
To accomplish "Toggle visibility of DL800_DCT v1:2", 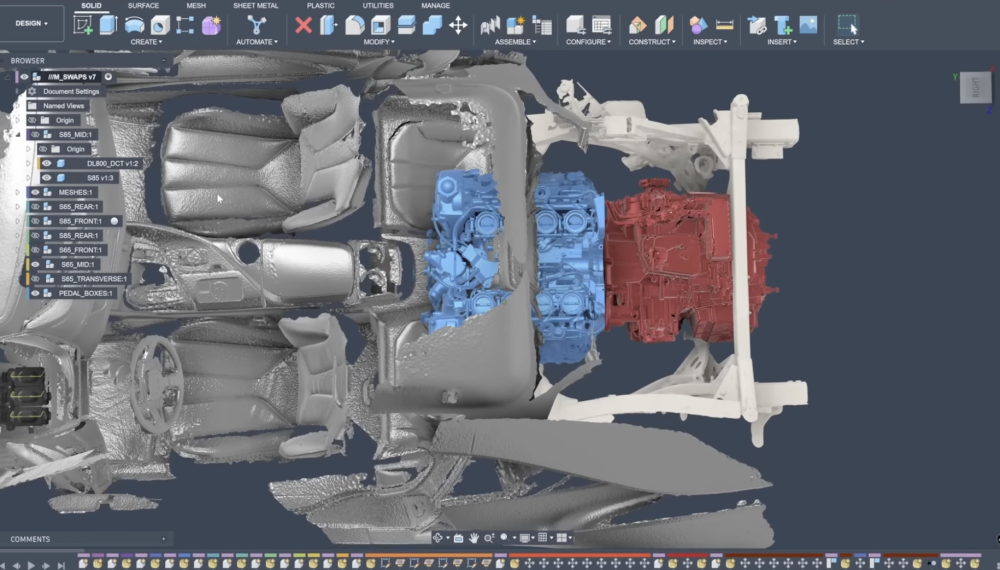I will 46,163.
